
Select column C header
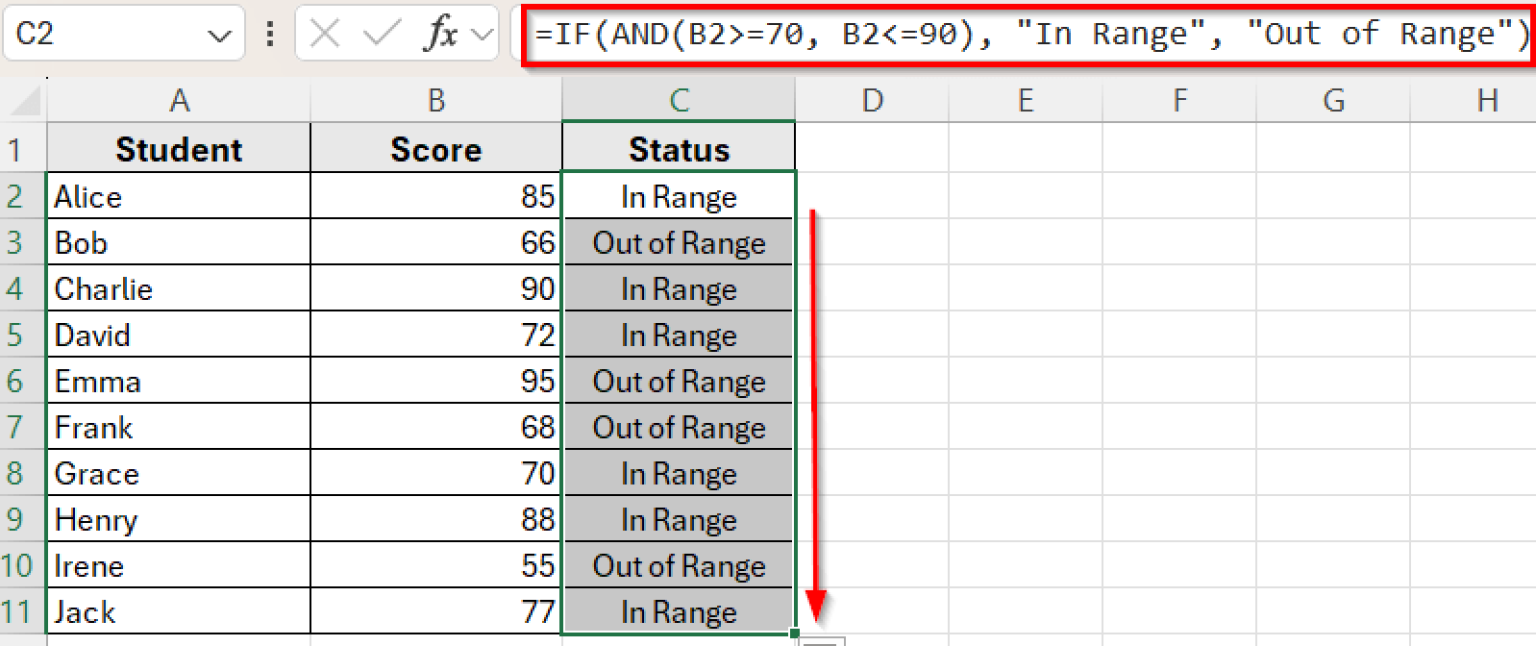coord(679,100)
